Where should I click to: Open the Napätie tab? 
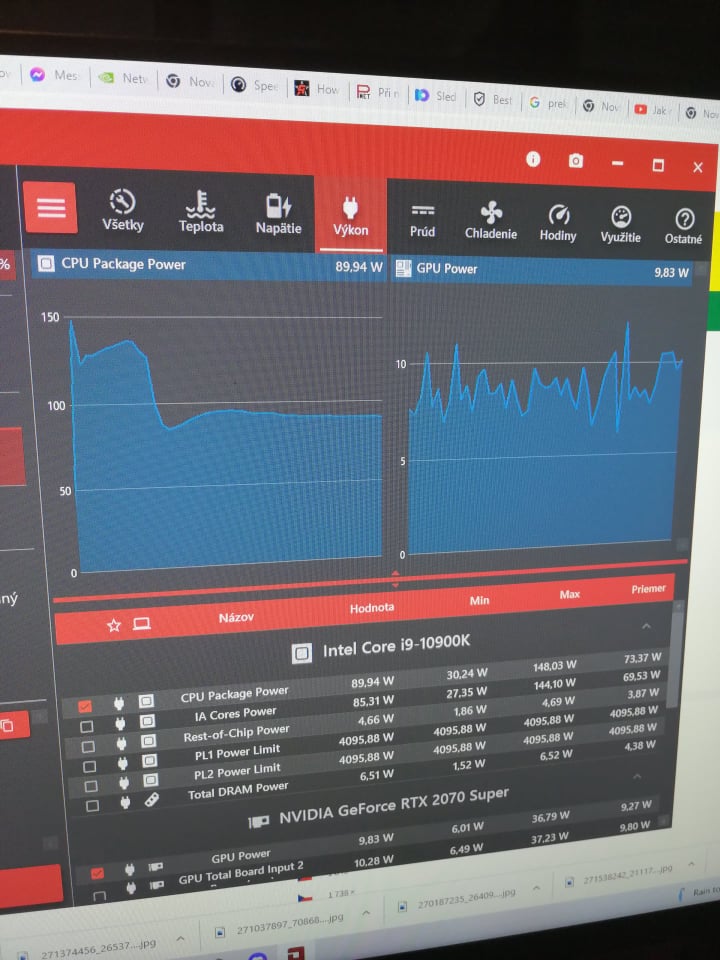click(279, 213)
